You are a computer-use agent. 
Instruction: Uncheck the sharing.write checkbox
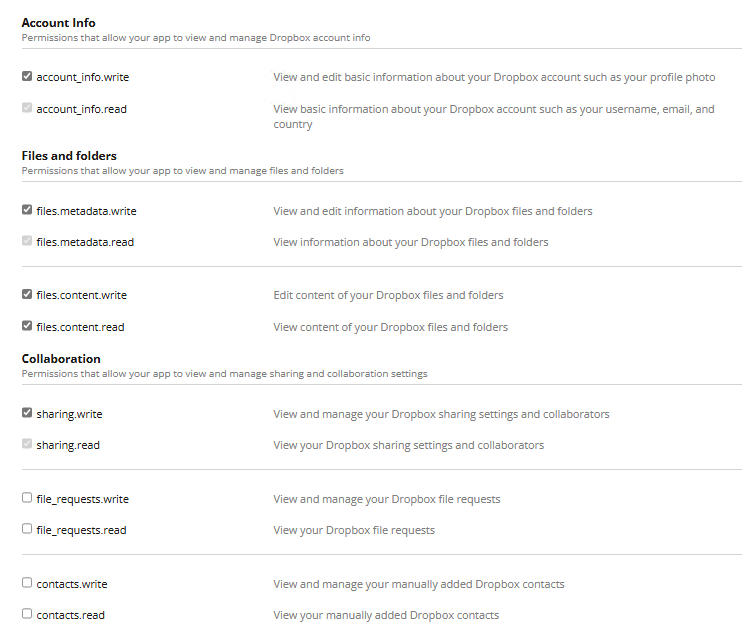click(x=27, y=413)
